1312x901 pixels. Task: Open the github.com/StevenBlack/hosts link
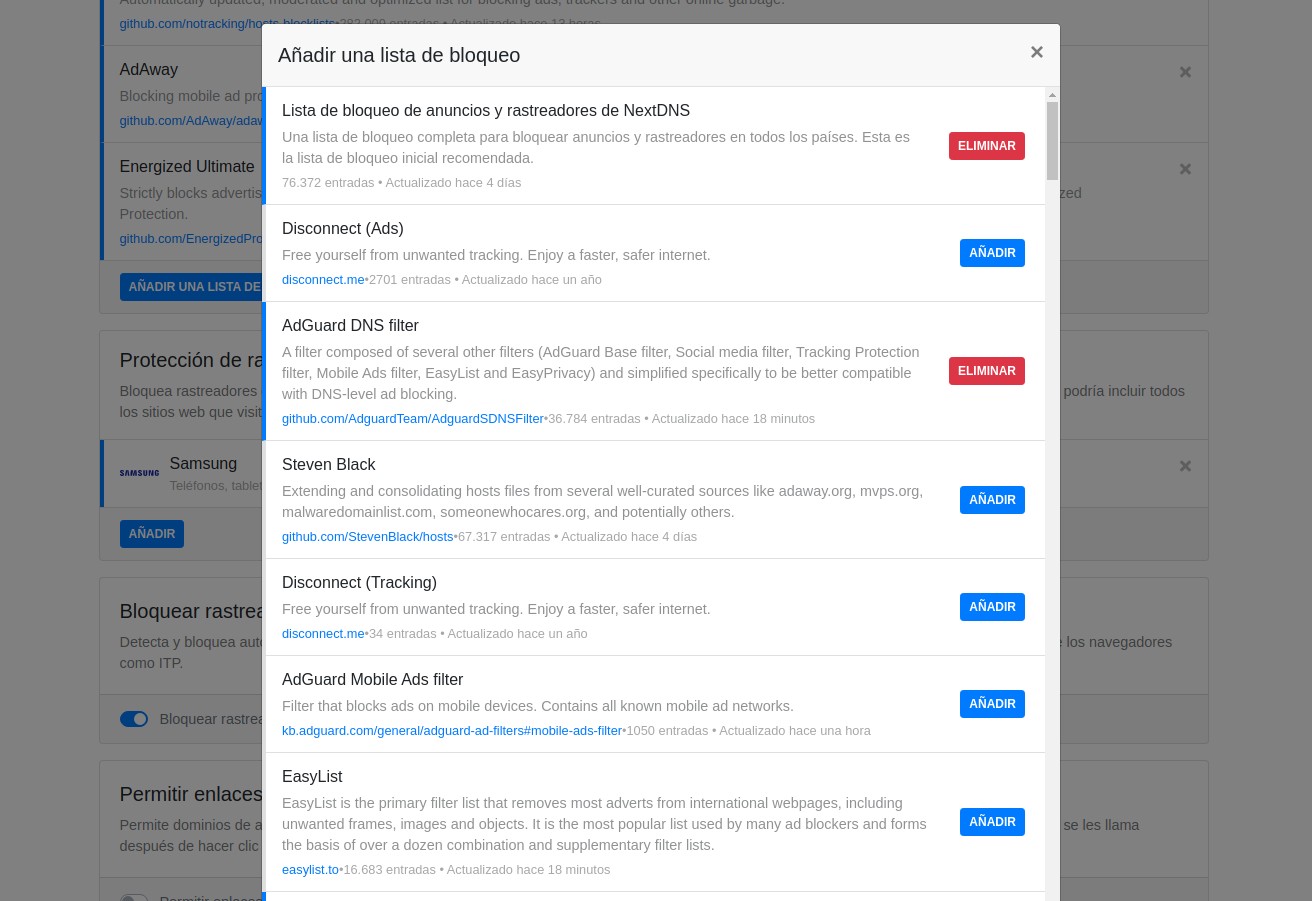(x=367, y=537)
